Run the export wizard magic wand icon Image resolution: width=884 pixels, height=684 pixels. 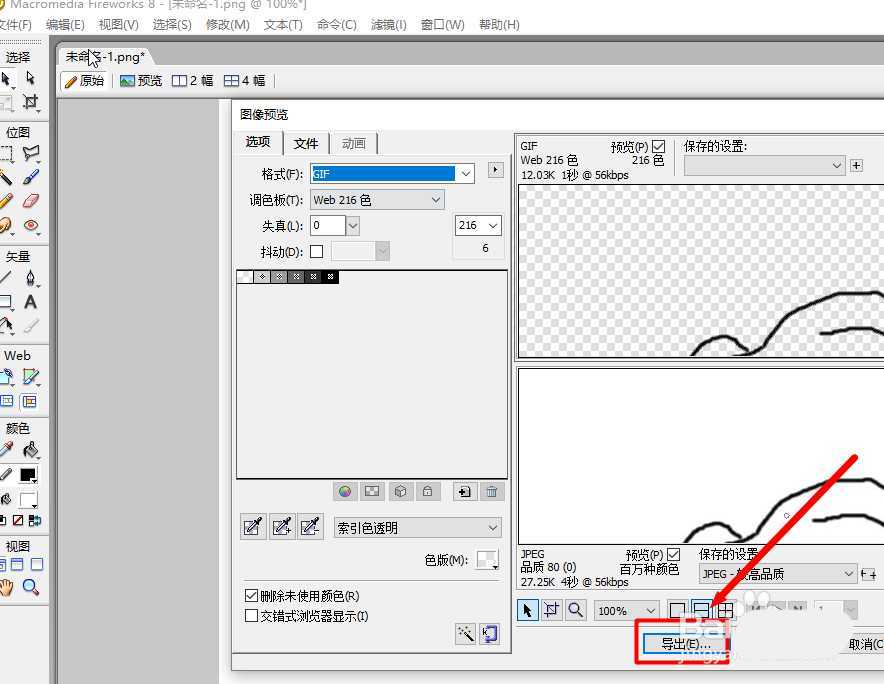click(465, 634)
